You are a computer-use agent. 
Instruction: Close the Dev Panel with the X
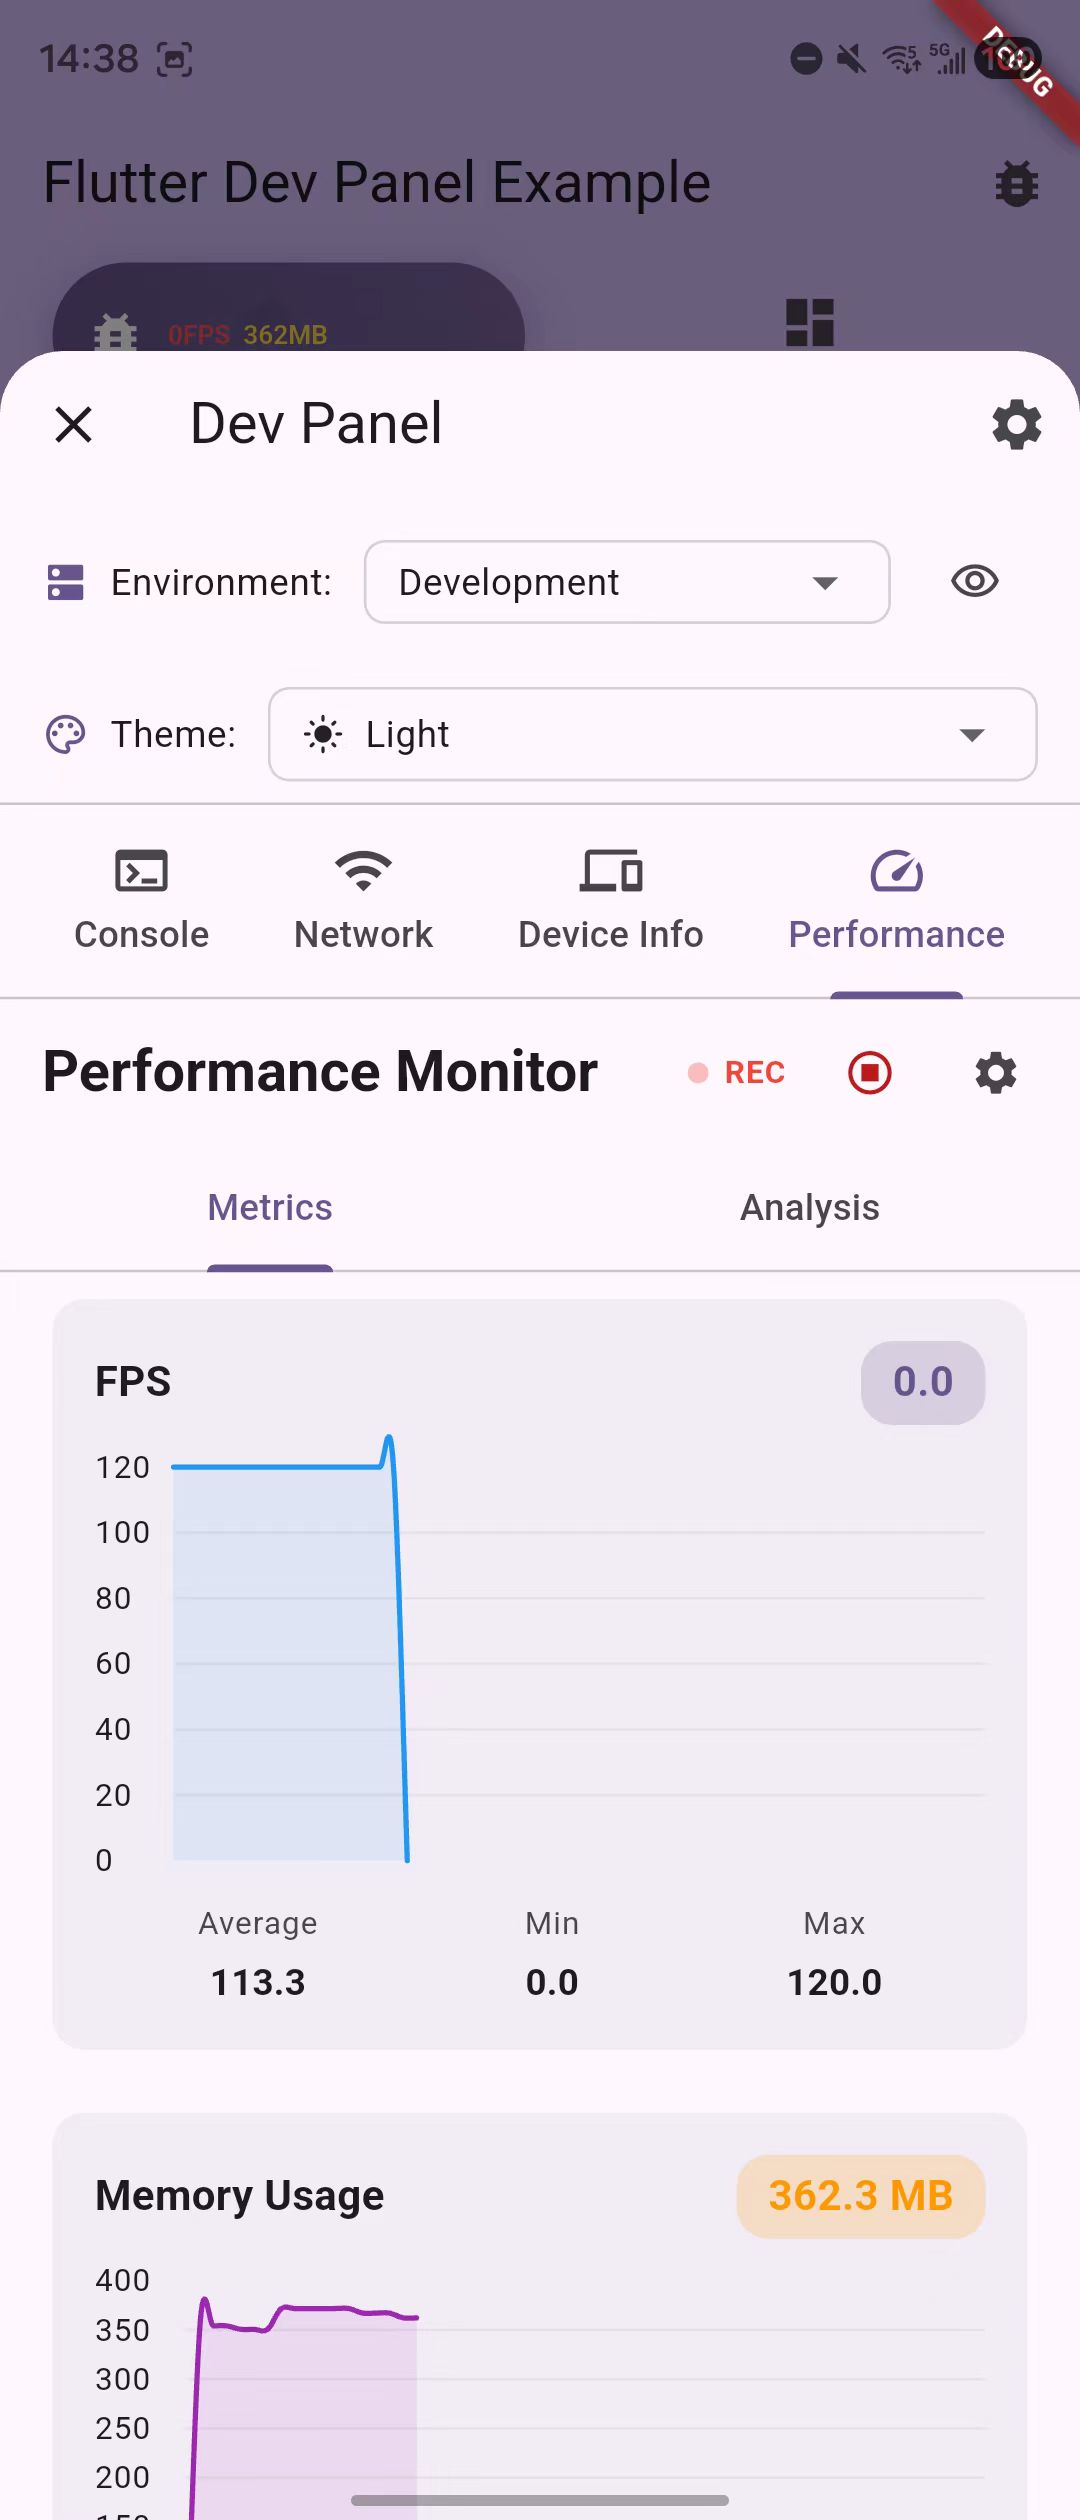coord(73,424)
